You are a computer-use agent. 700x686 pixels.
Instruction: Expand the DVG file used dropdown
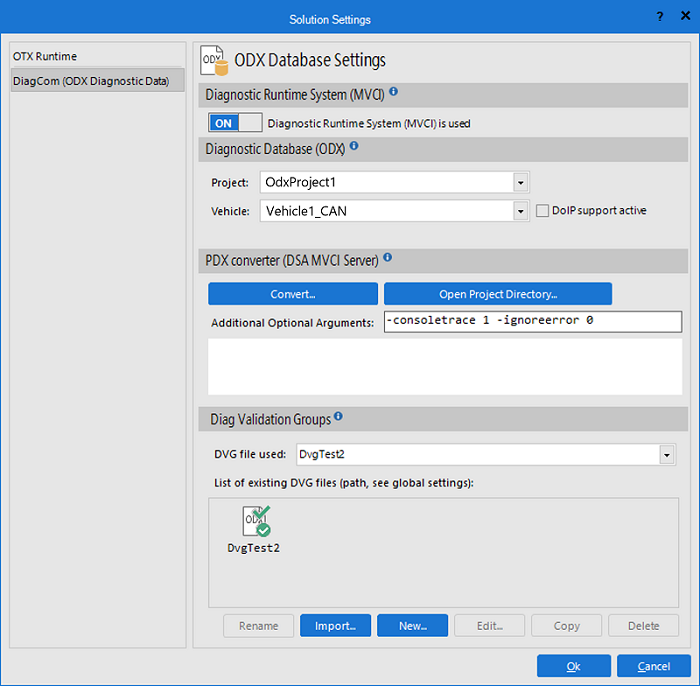pyautogui.click(x=667, y=455)
